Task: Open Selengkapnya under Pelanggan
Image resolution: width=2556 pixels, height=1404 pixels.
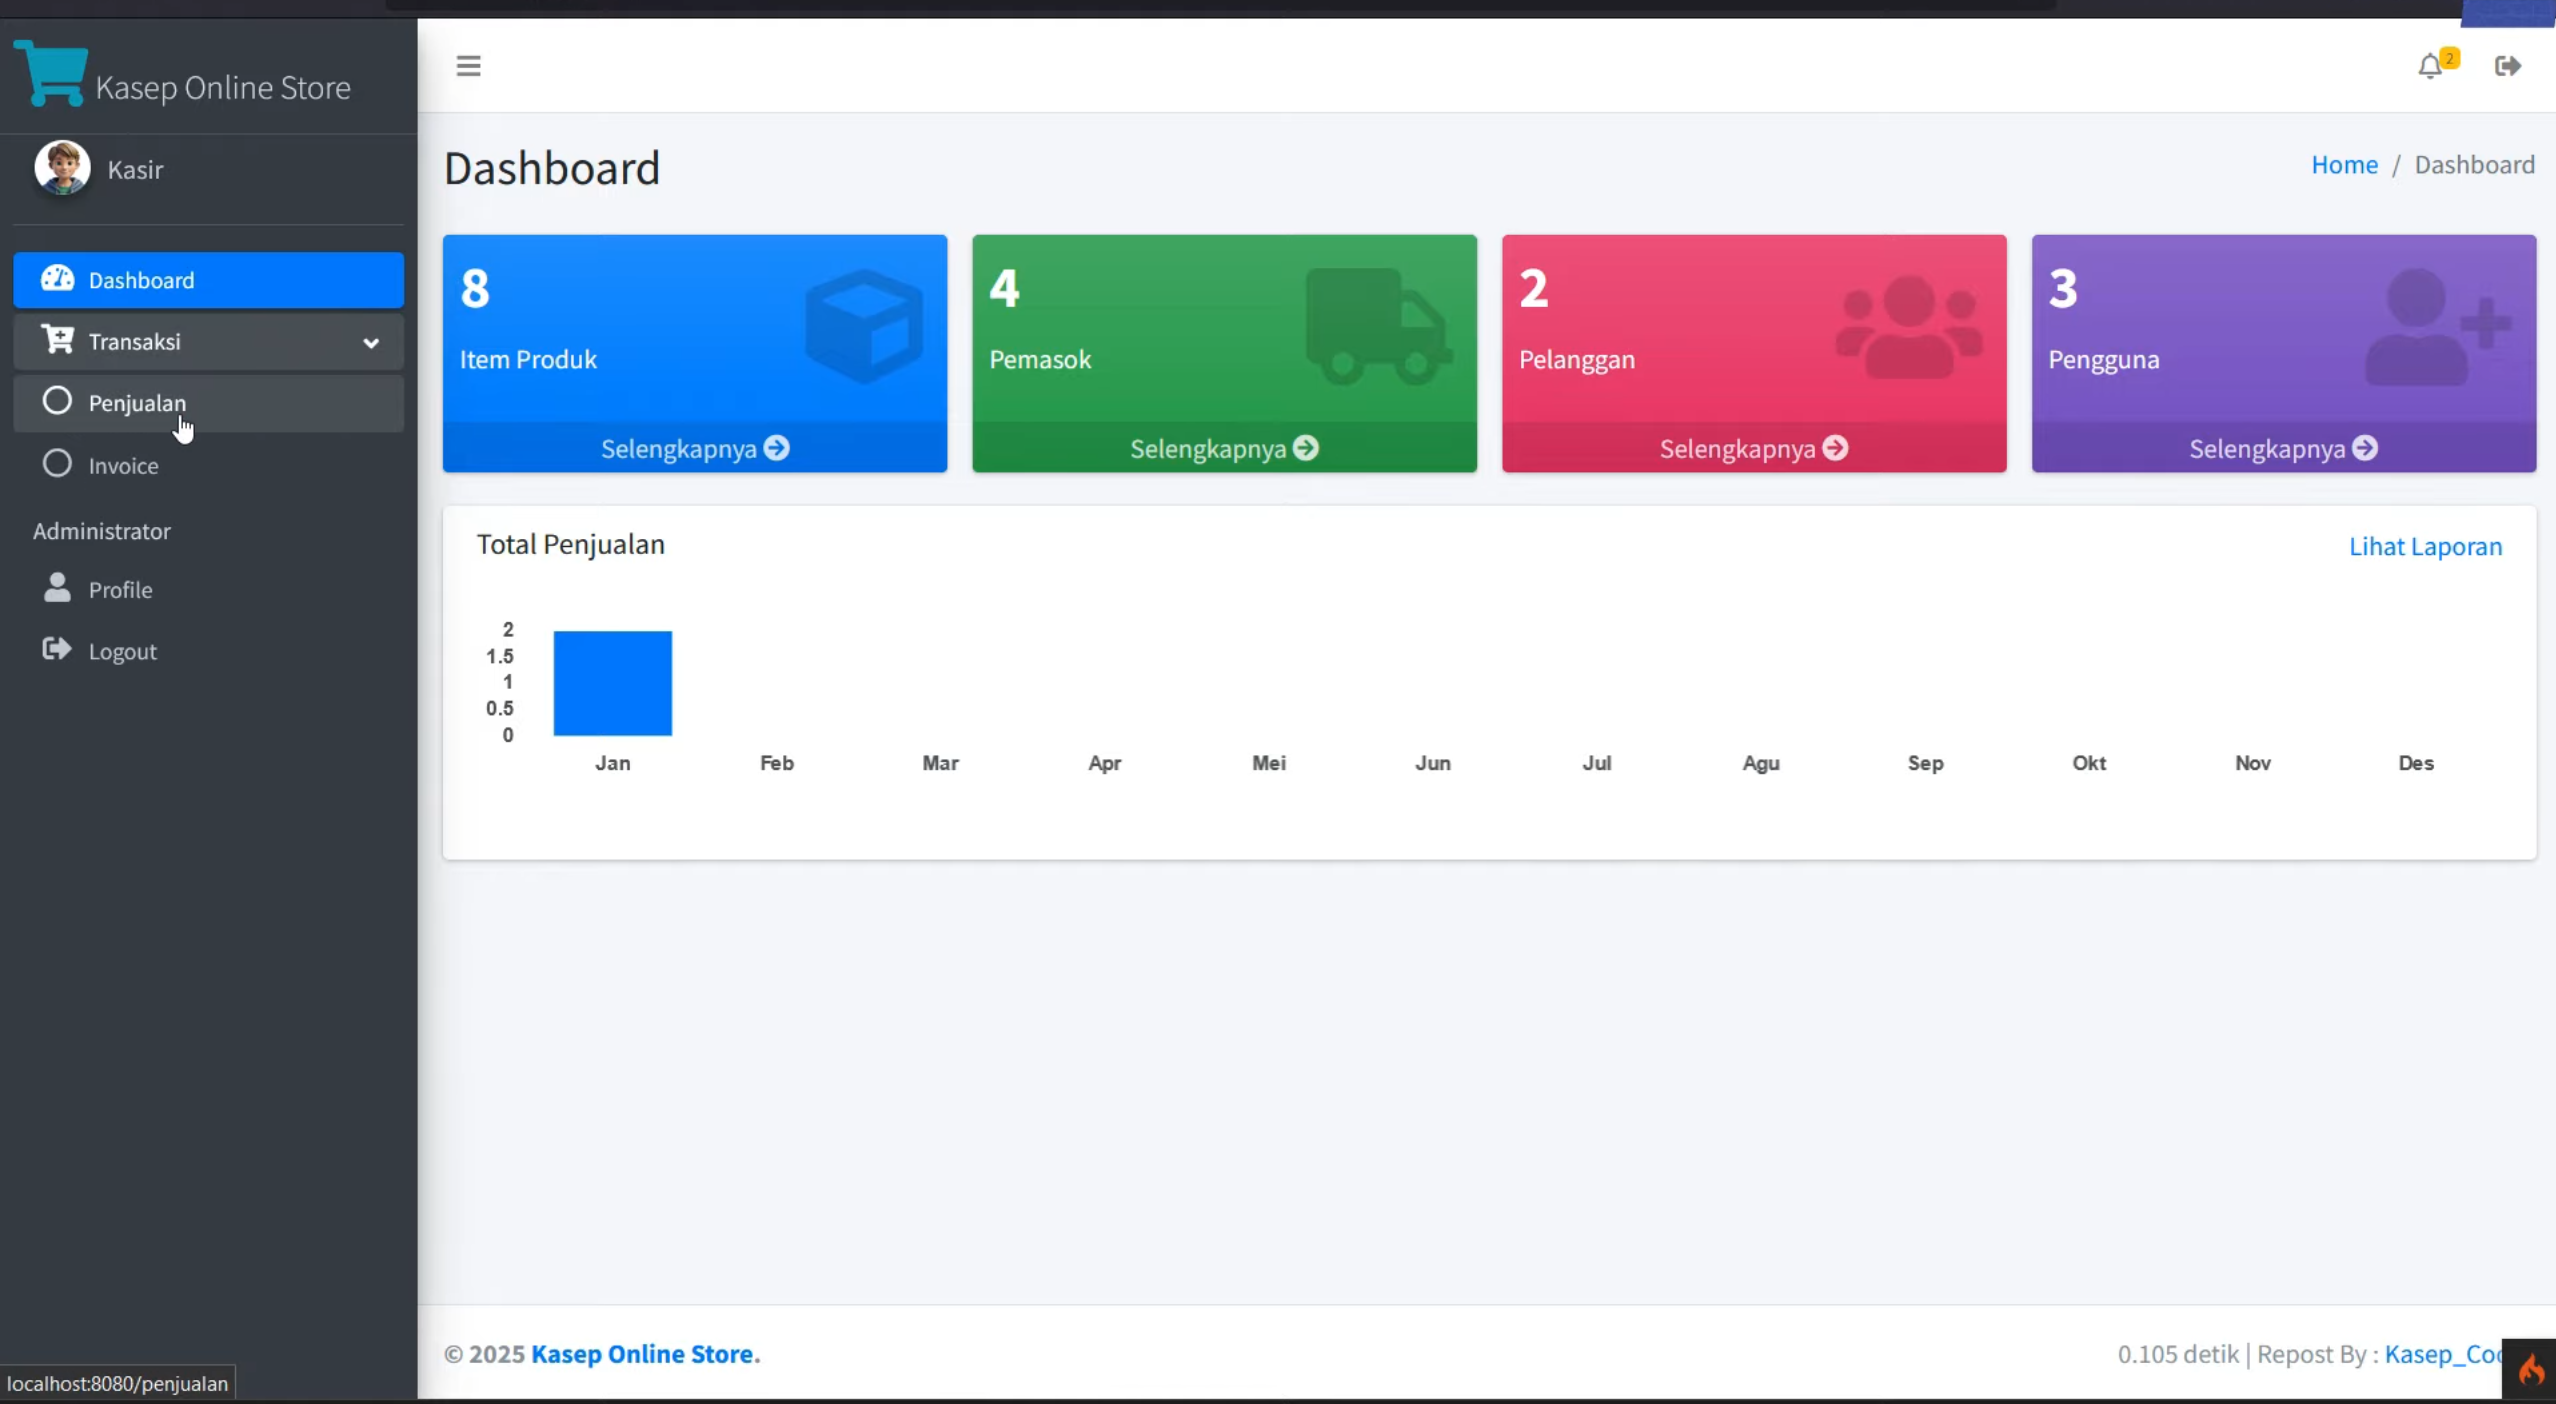Action: (1754, 449)
